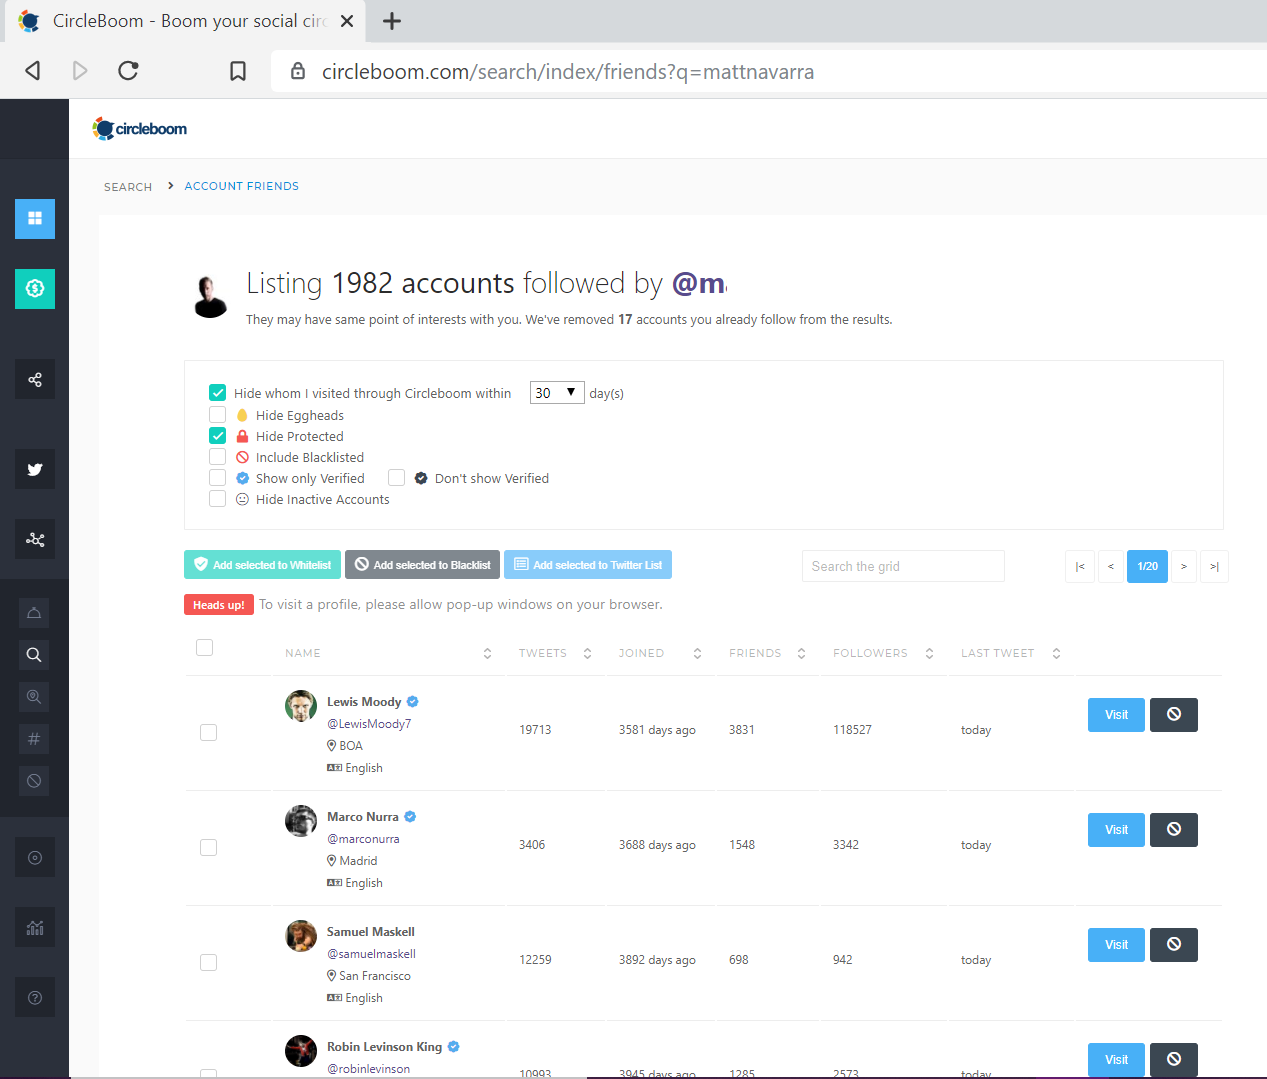The height and width of the screenshot is (1079, 1267).
Task: Open the dashboard grid icon in sidebar
Action: (x=35, y=218)
